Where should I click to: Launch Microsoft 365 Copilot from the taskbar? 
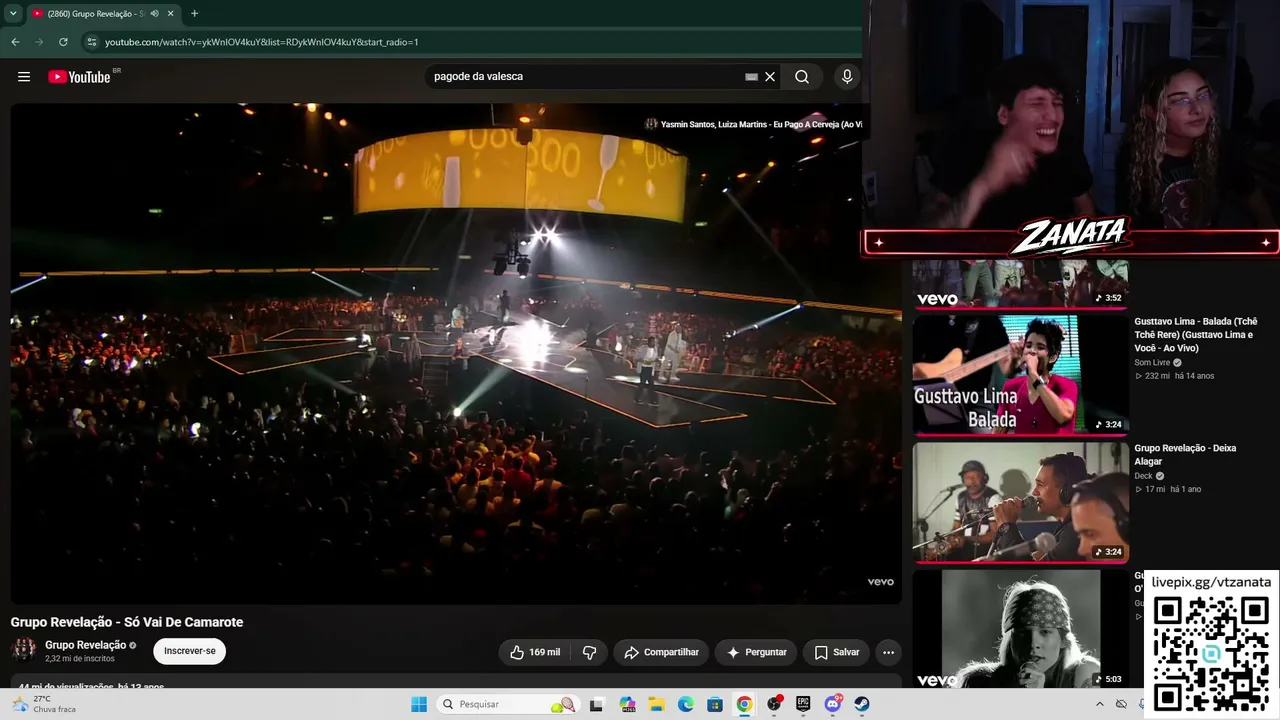click(x=627, y=704)
